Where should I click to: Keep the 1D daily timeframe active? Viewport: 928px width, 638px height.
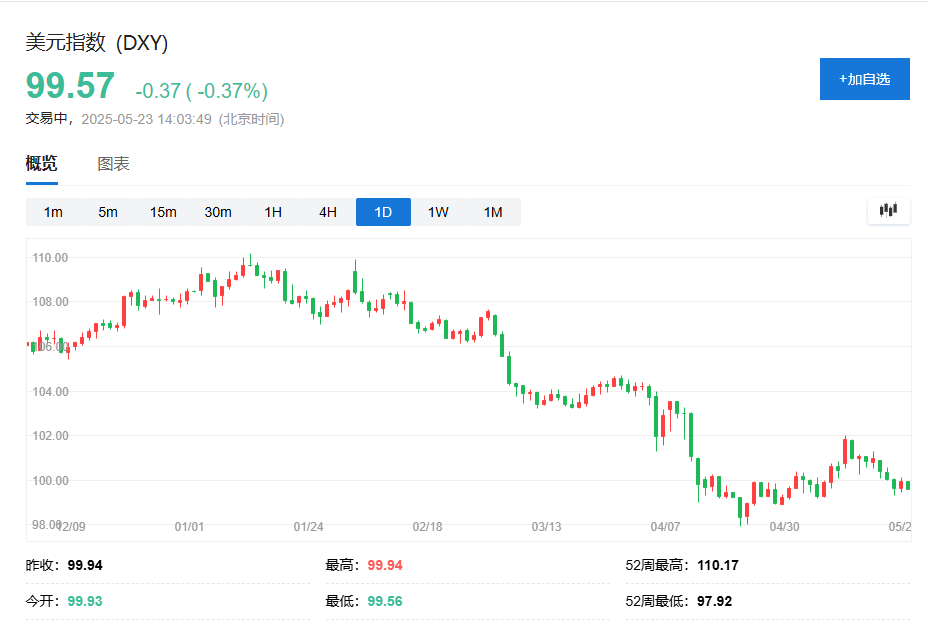click(x=383, y=211)
